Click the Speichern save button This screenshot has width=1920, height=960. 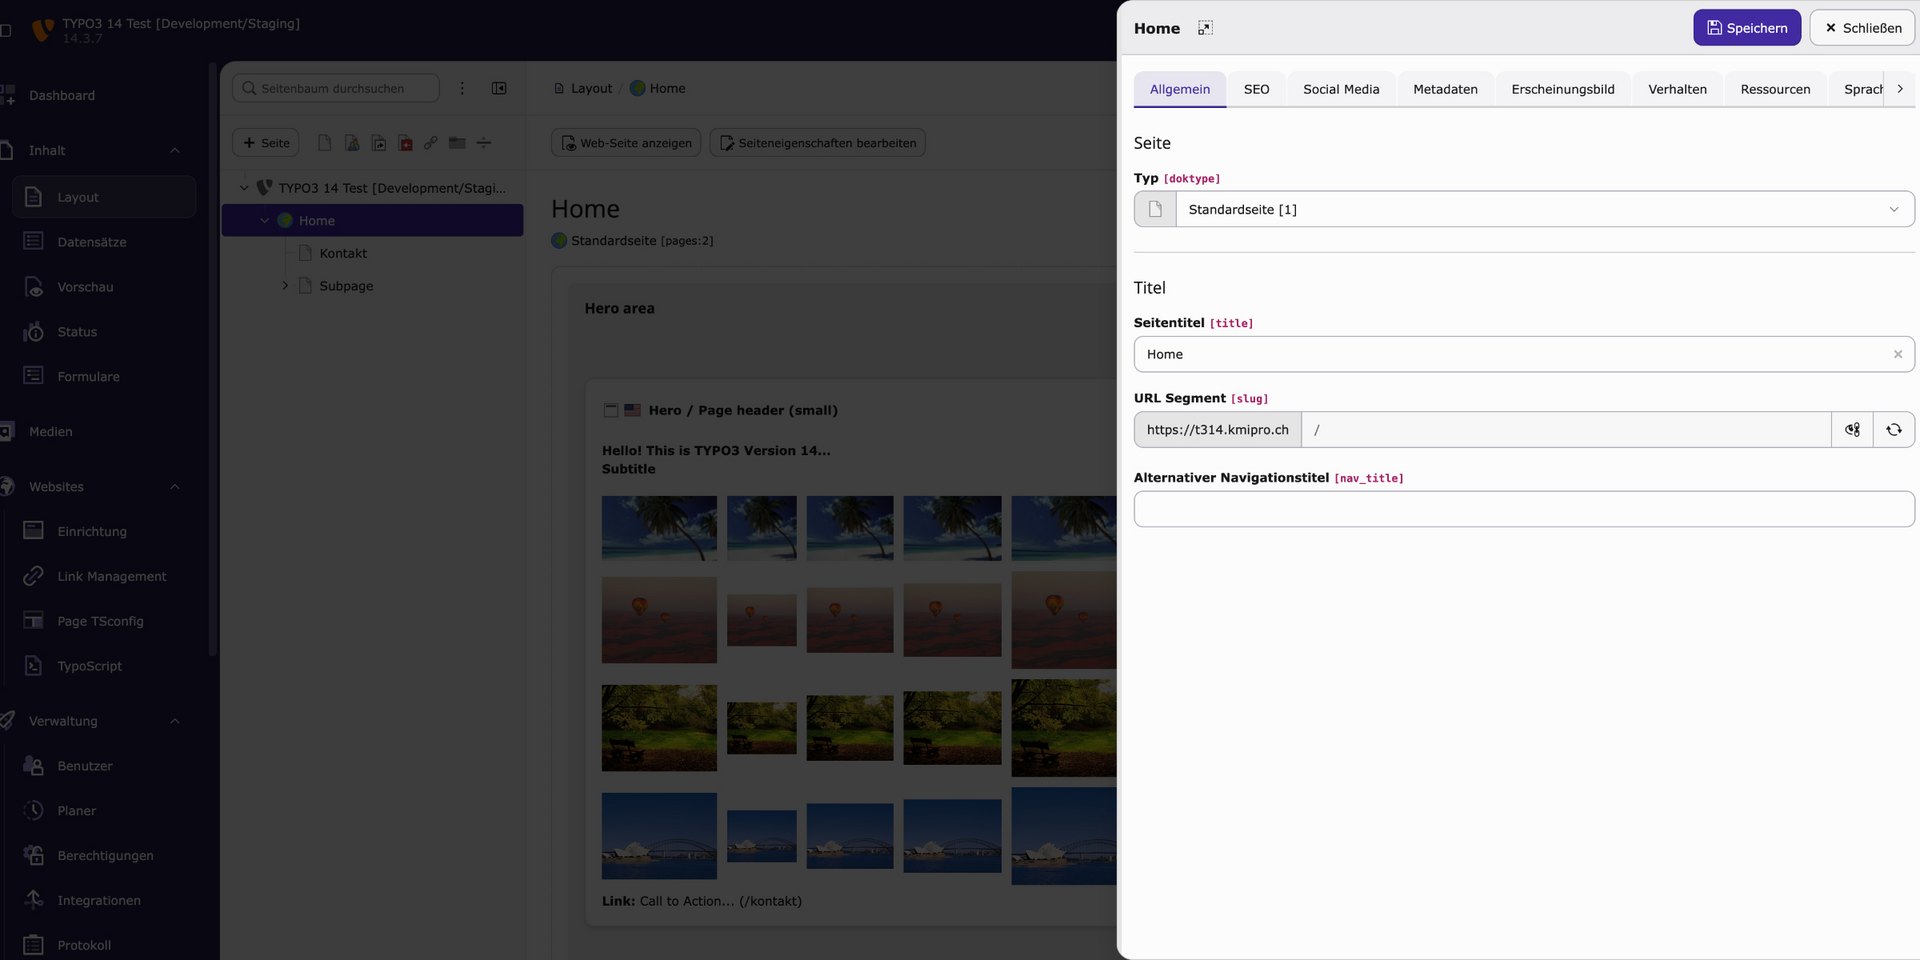pyautogui.click(x=1746, y=28)
